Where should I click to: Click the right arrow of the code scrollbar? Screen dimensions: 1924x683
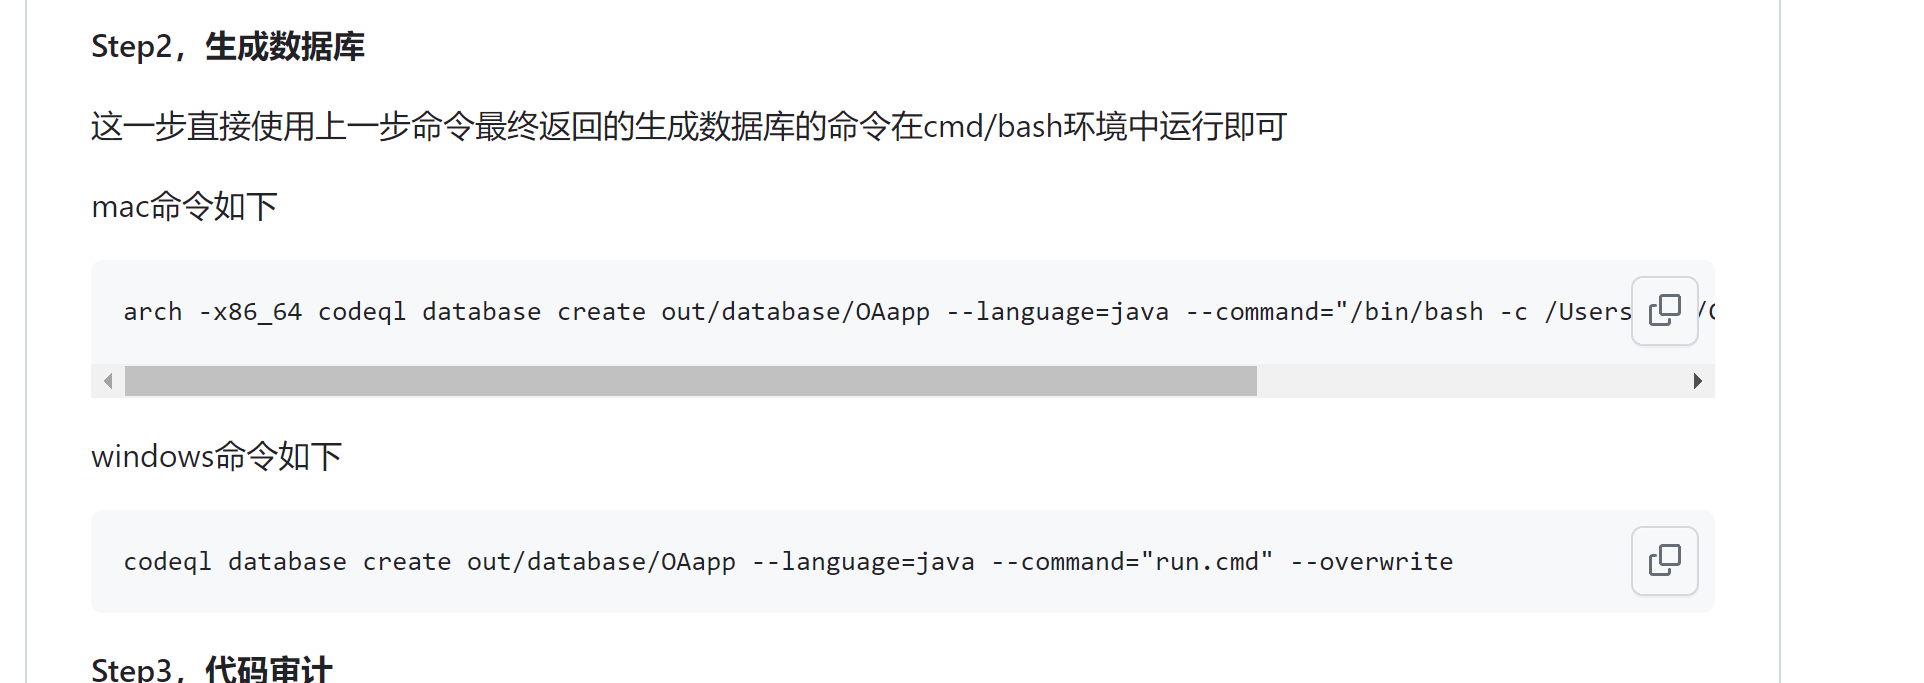[1698, 381]
